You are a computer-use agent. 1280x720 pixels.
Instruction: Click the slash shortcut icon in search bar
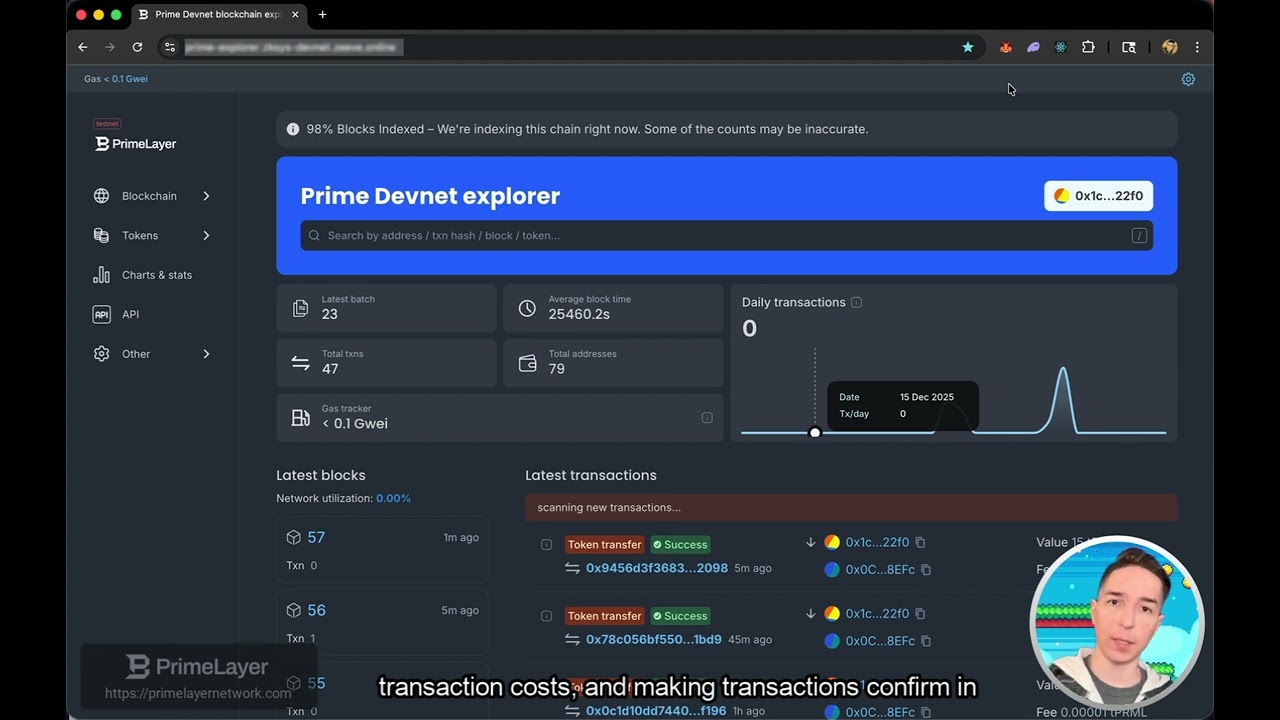pos(1139,235)
